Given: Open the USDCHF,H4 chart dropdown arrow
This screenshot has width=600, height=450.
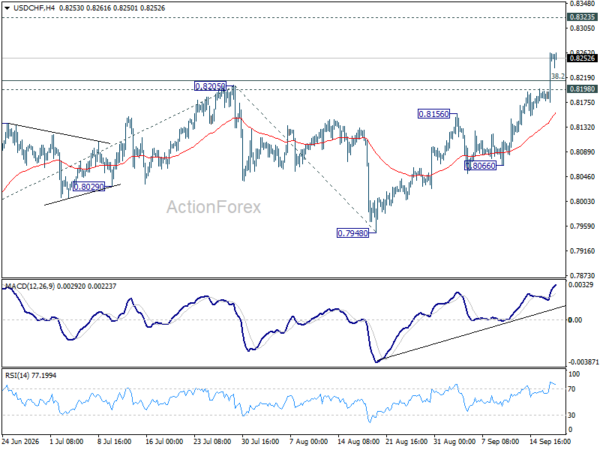Looking at the screenshot, I should pos(7,8).
